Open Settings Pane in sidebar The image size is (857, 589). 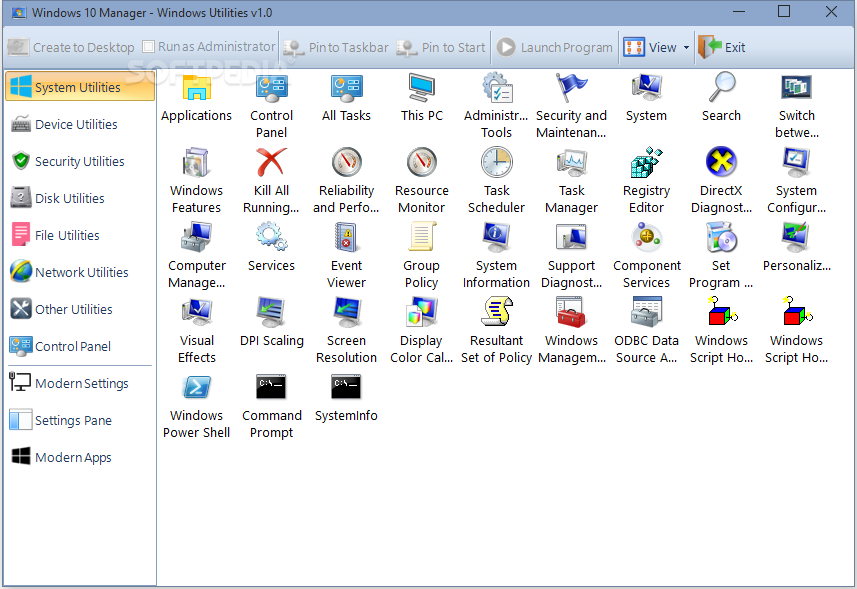[x=80, y=420]
